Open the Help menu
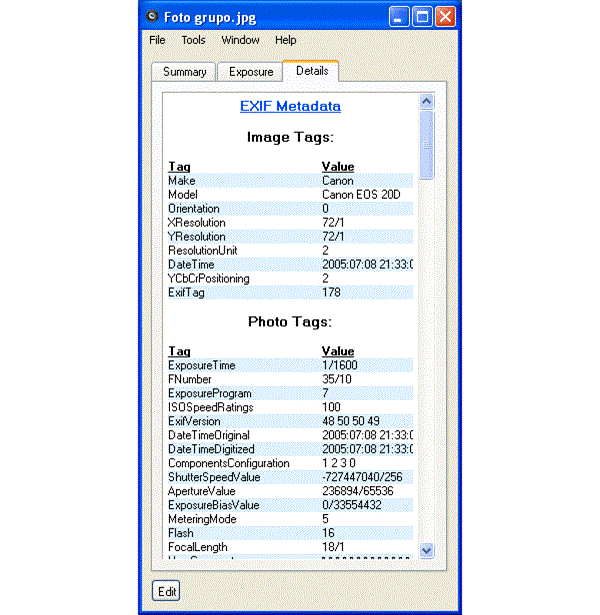The width and height of the screenshot is (600, 615). click(x=285, y=40)
